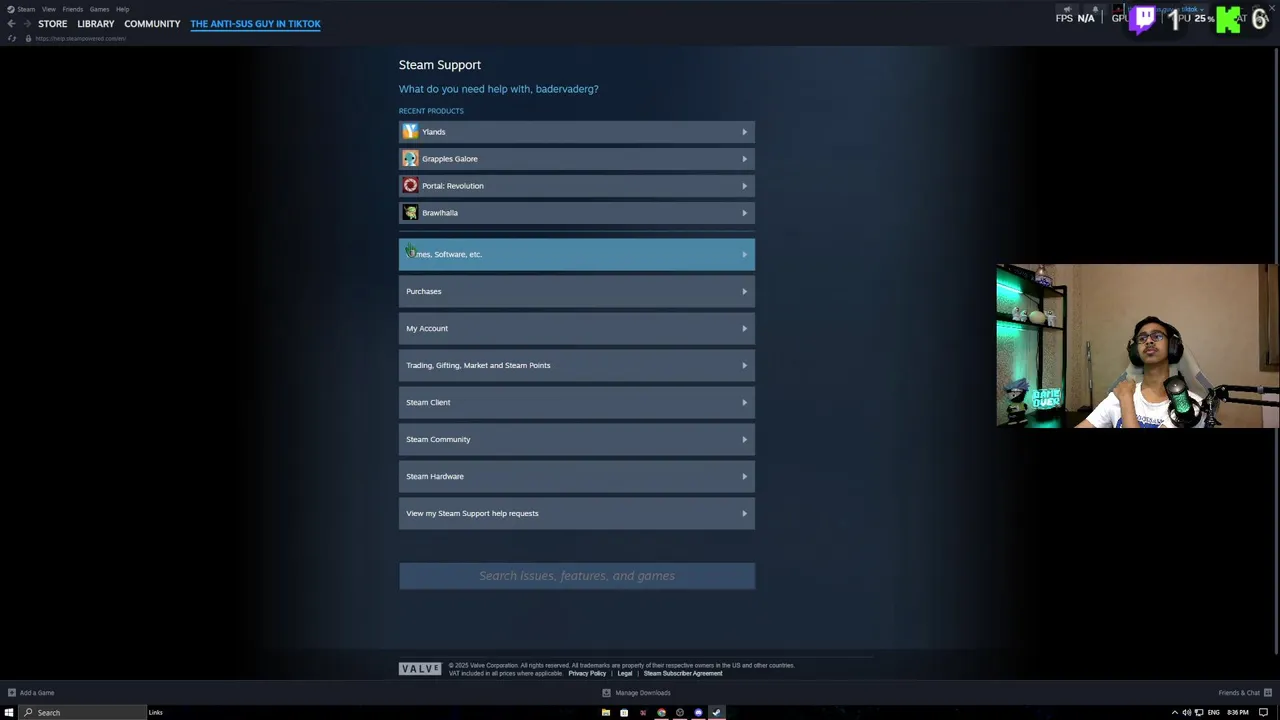Open File Explorer from taskbar
1280x720 pixels.
point(605,712)
